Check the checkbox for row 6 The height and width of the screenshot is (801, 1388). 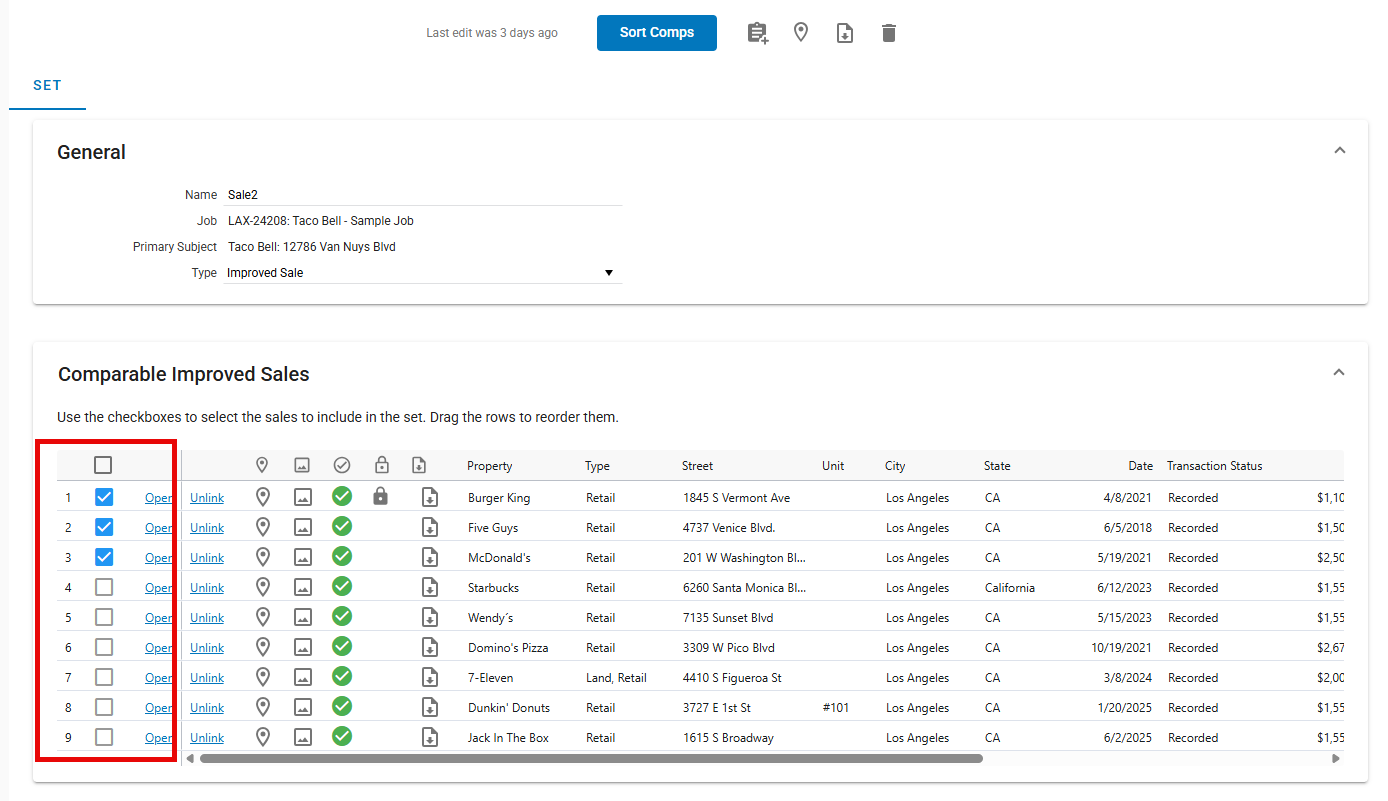[x=103, y=647]
